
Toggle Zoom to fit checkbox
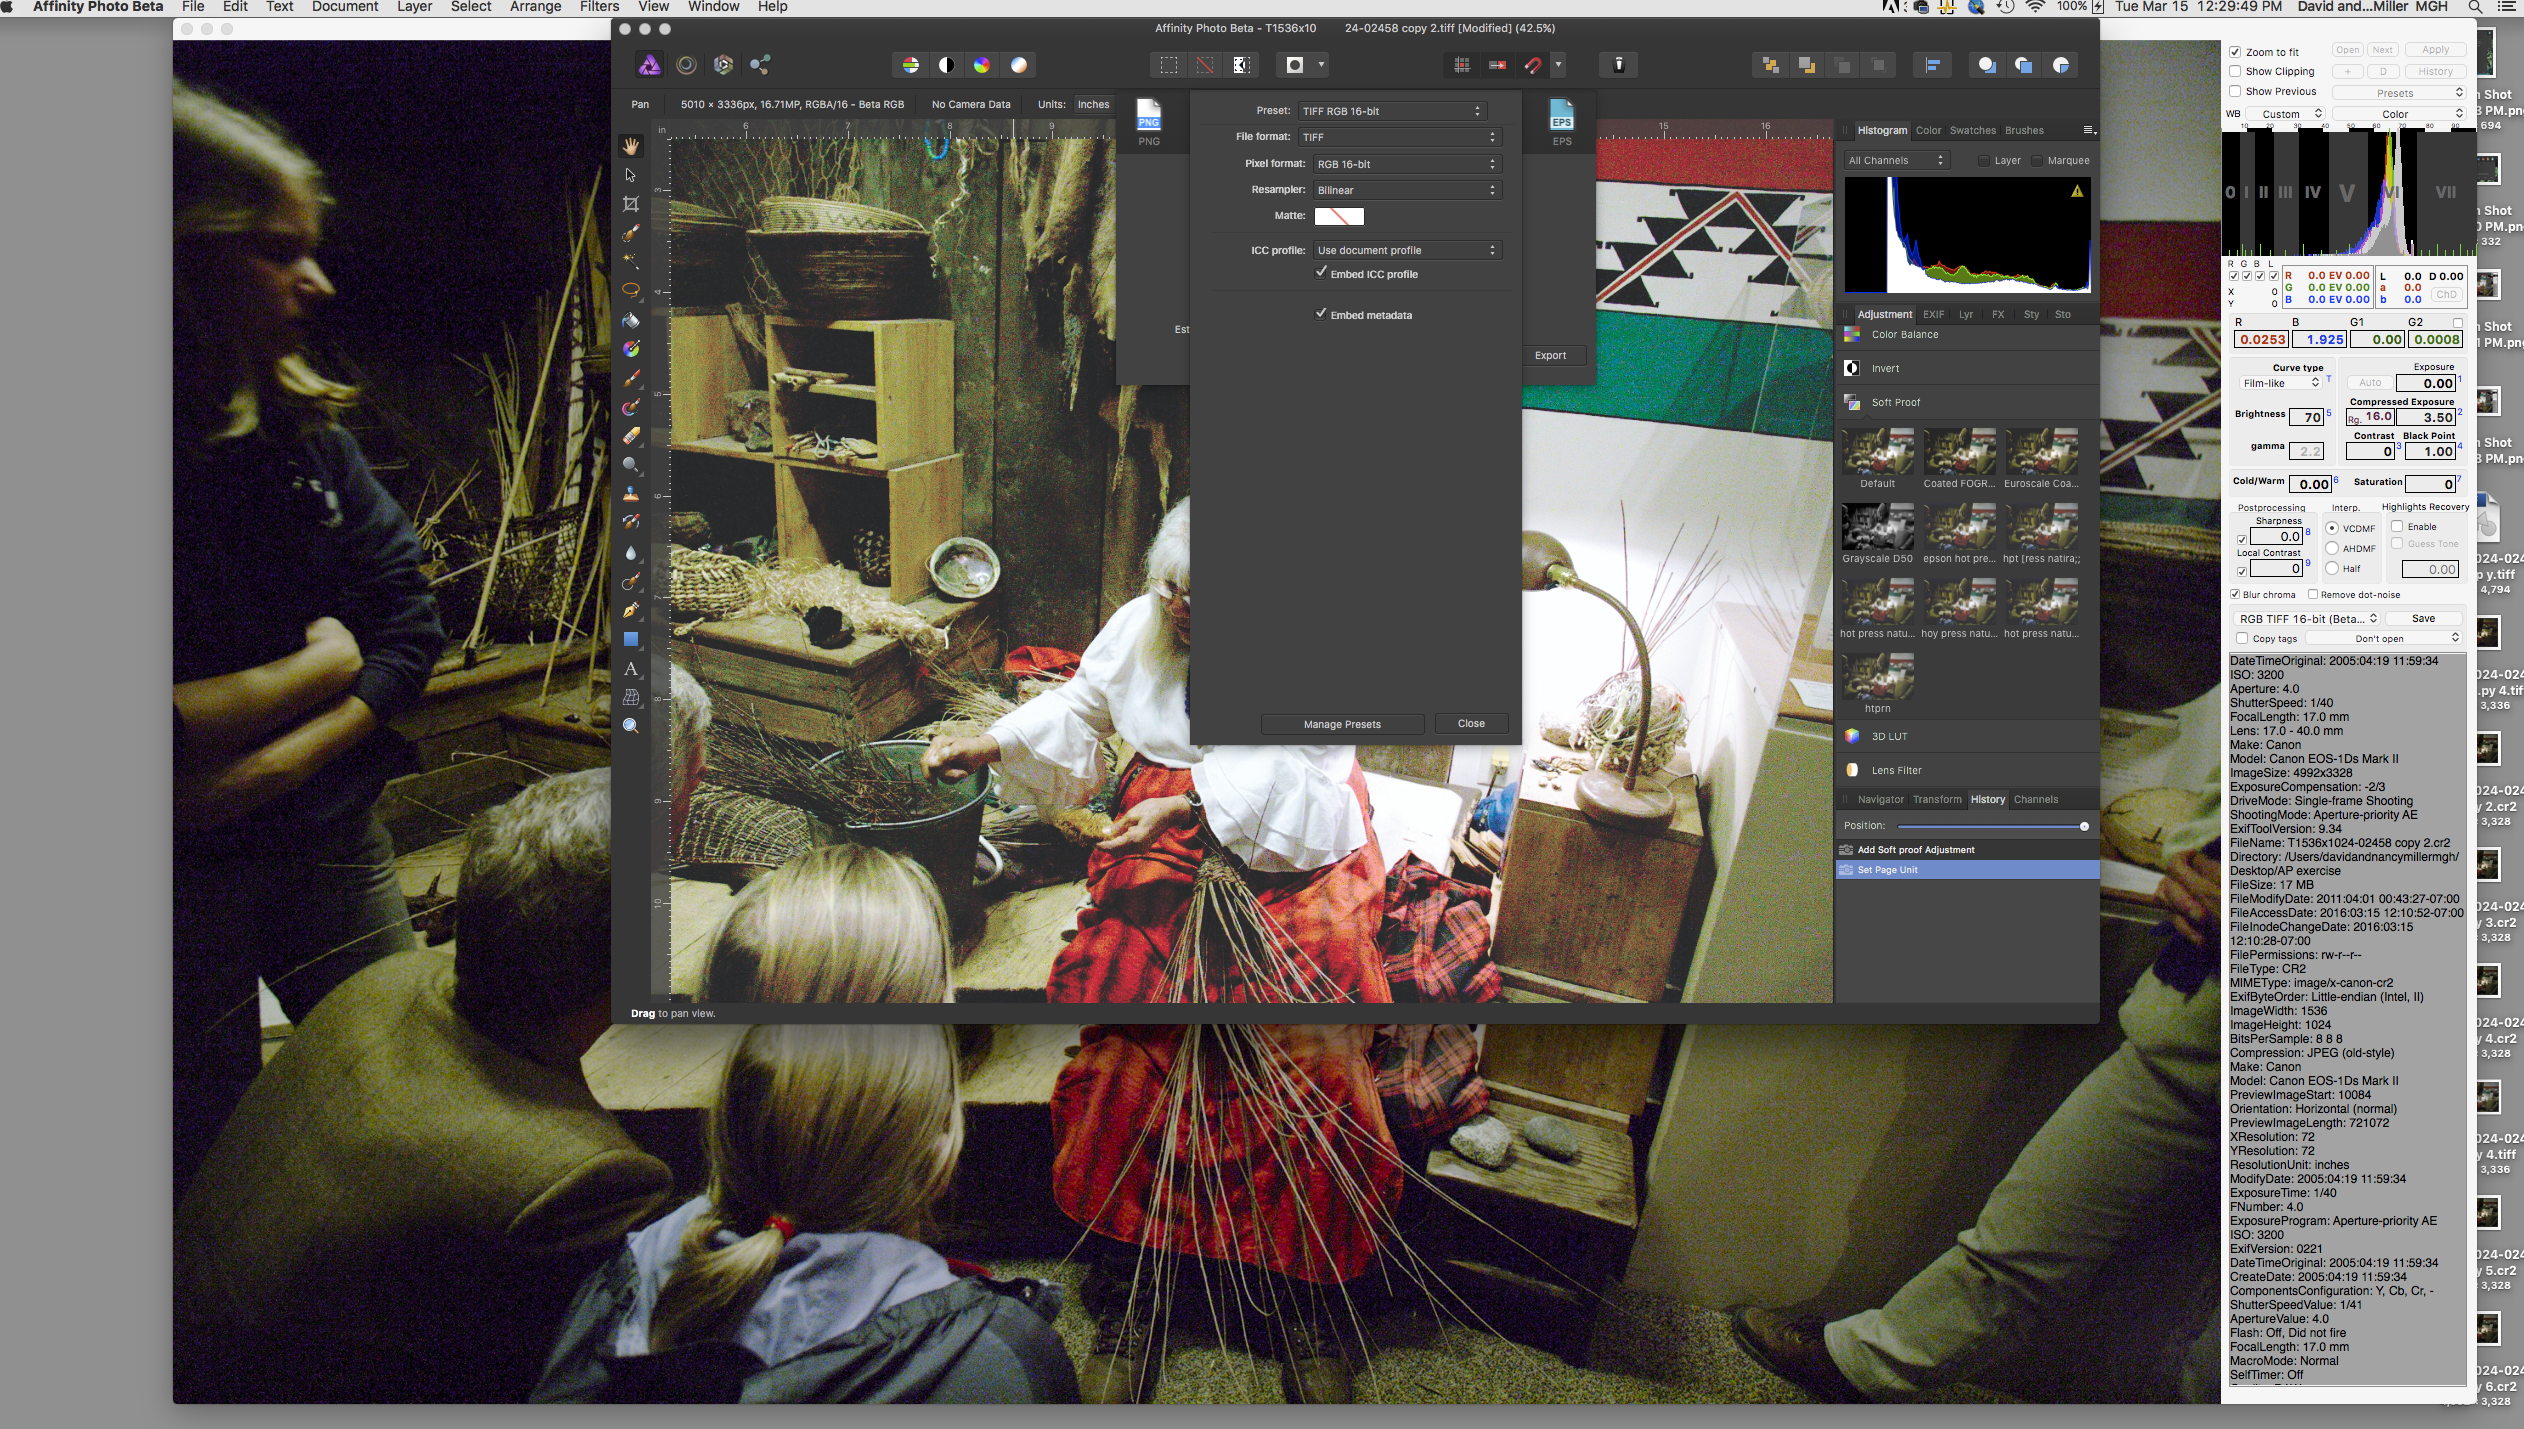(x=2235, y=52)
